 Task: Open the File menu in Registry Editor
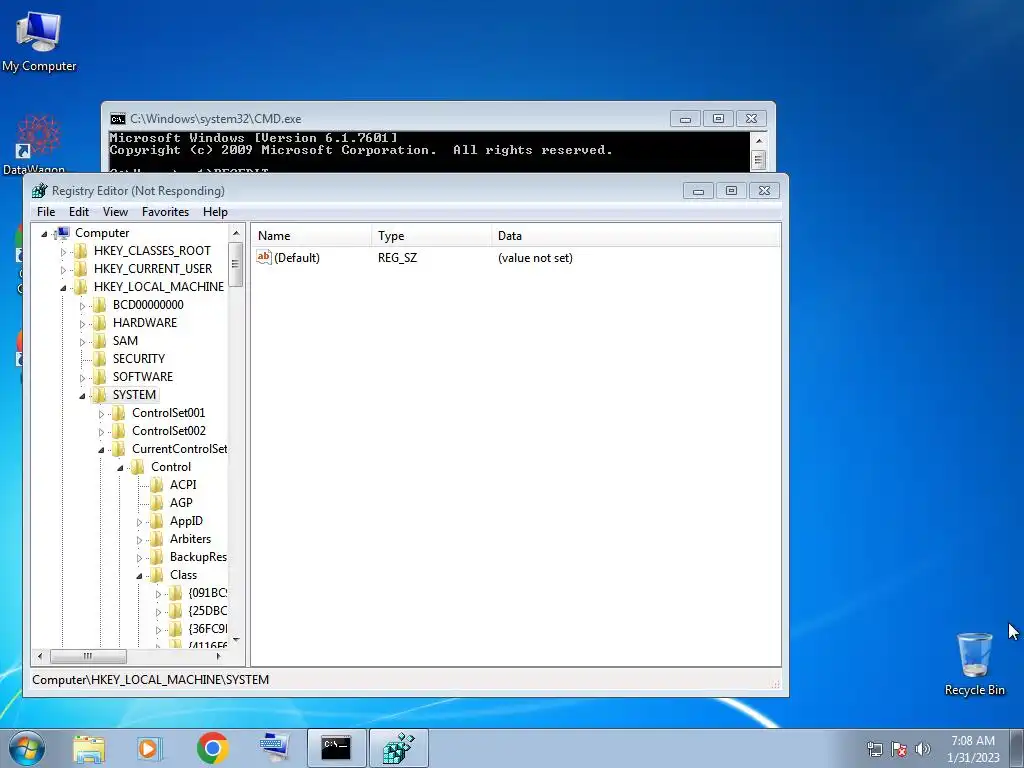coord(46,212)
